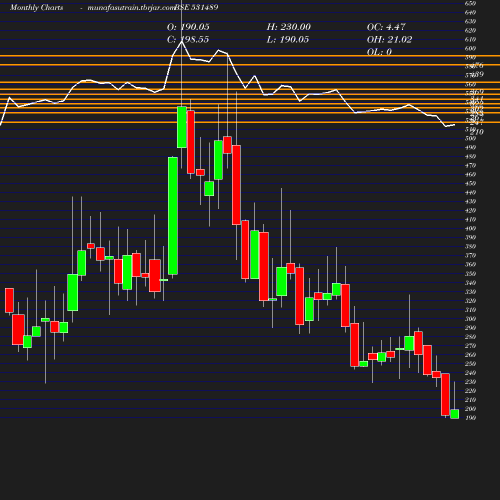Click the "OL: 0" reading
The height and width of the screenshot is (500, 500).
click(379, 52)
